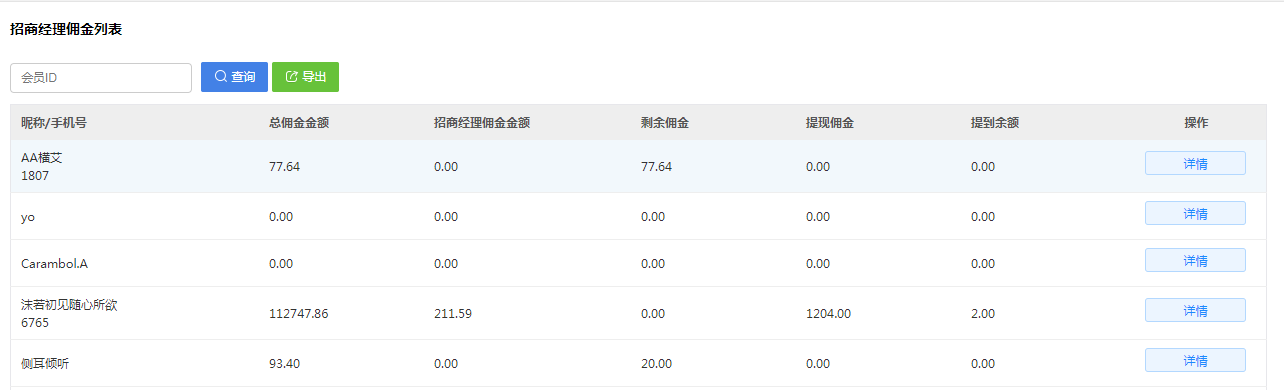Click the 剩余佣金 column header

coord(665,123)
